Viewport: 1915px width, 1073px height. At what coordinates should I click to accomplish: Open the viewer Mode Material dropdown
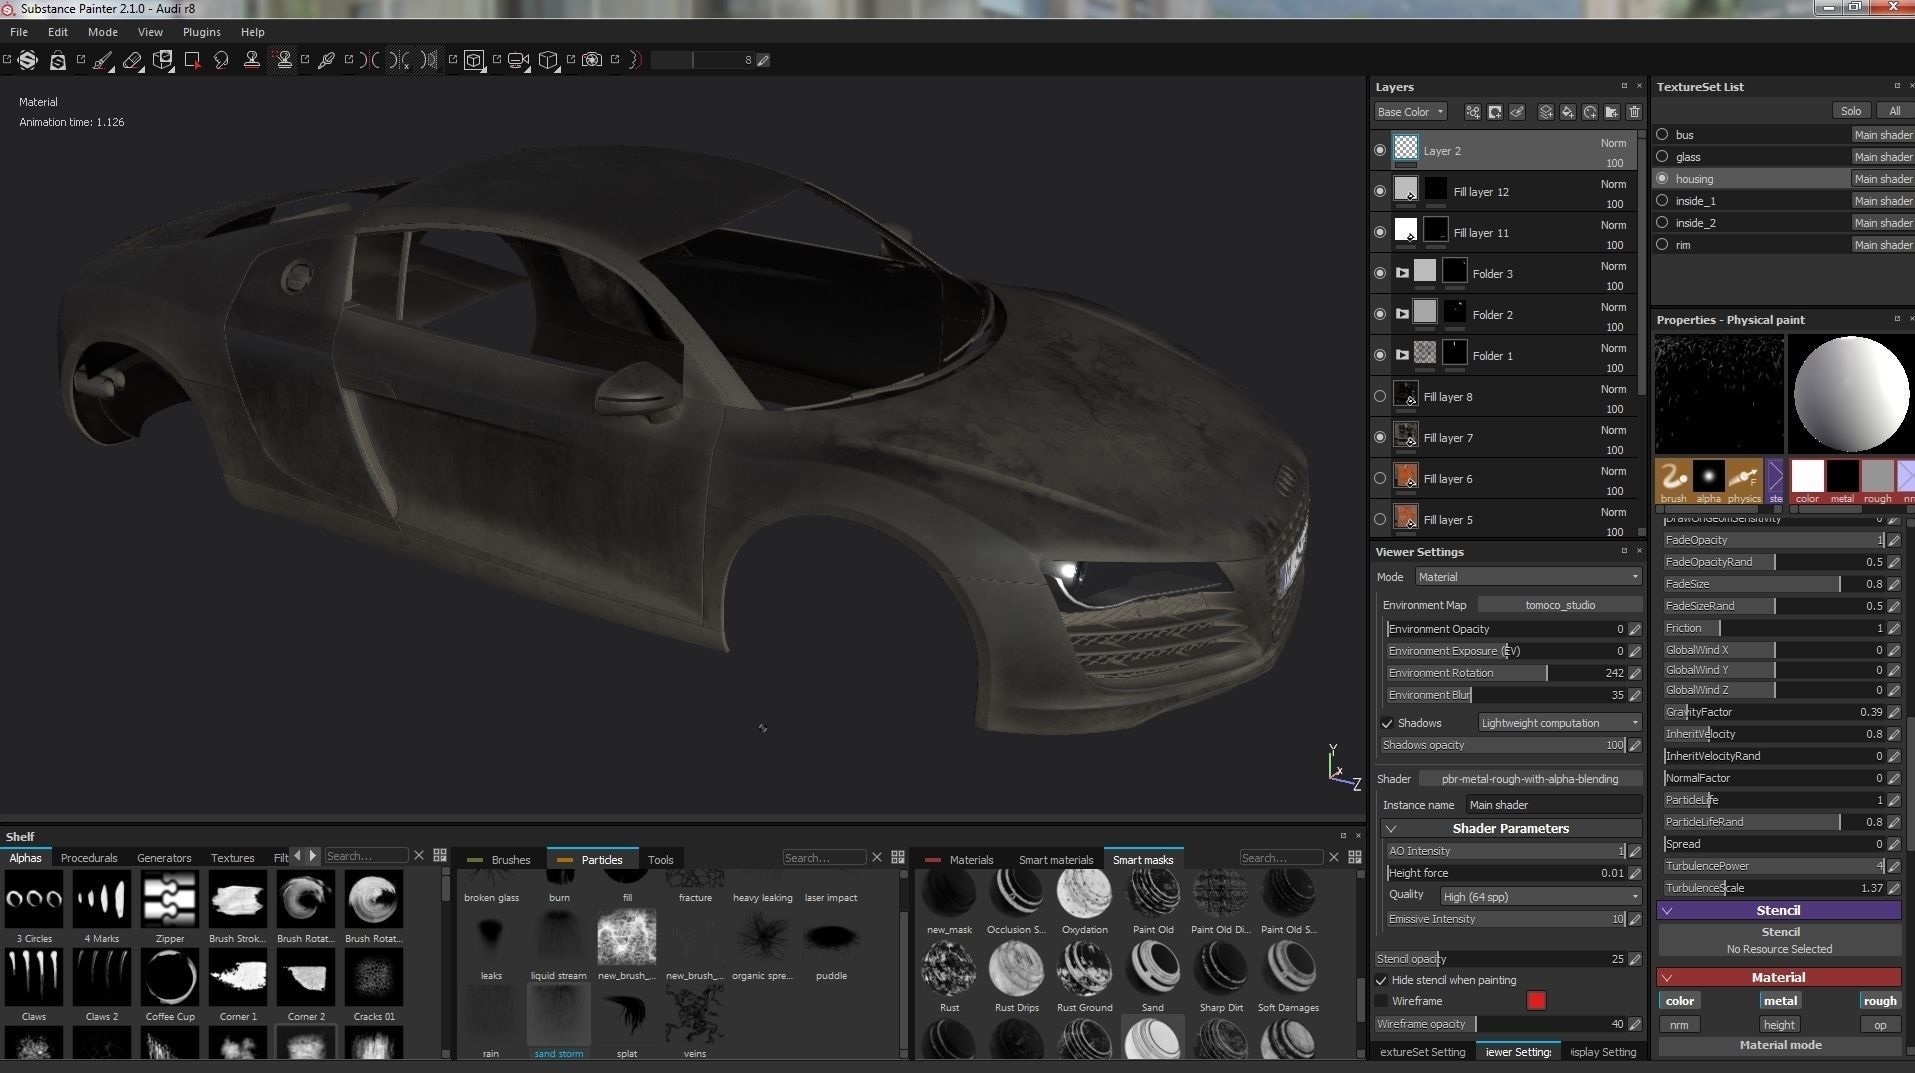(x=1528, y=577)
